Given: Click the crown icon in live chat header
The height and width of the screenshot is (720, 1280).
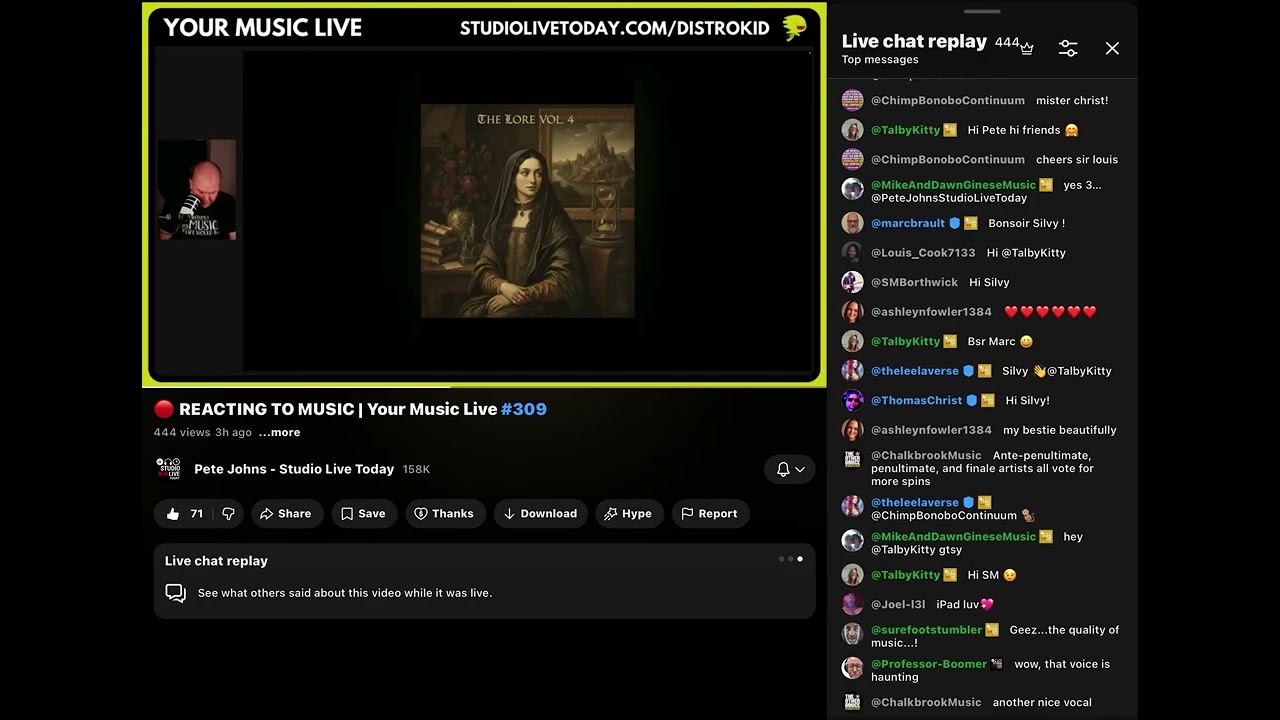Looking at the screenshot, I should (1026, 48).
